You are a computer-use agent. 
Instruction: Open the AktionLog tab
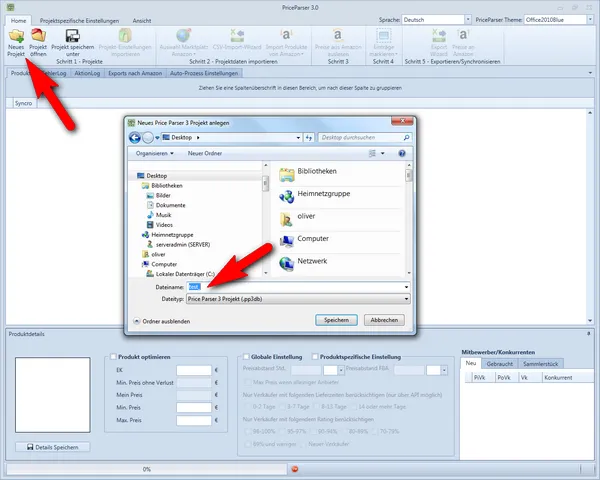(87, 73)
